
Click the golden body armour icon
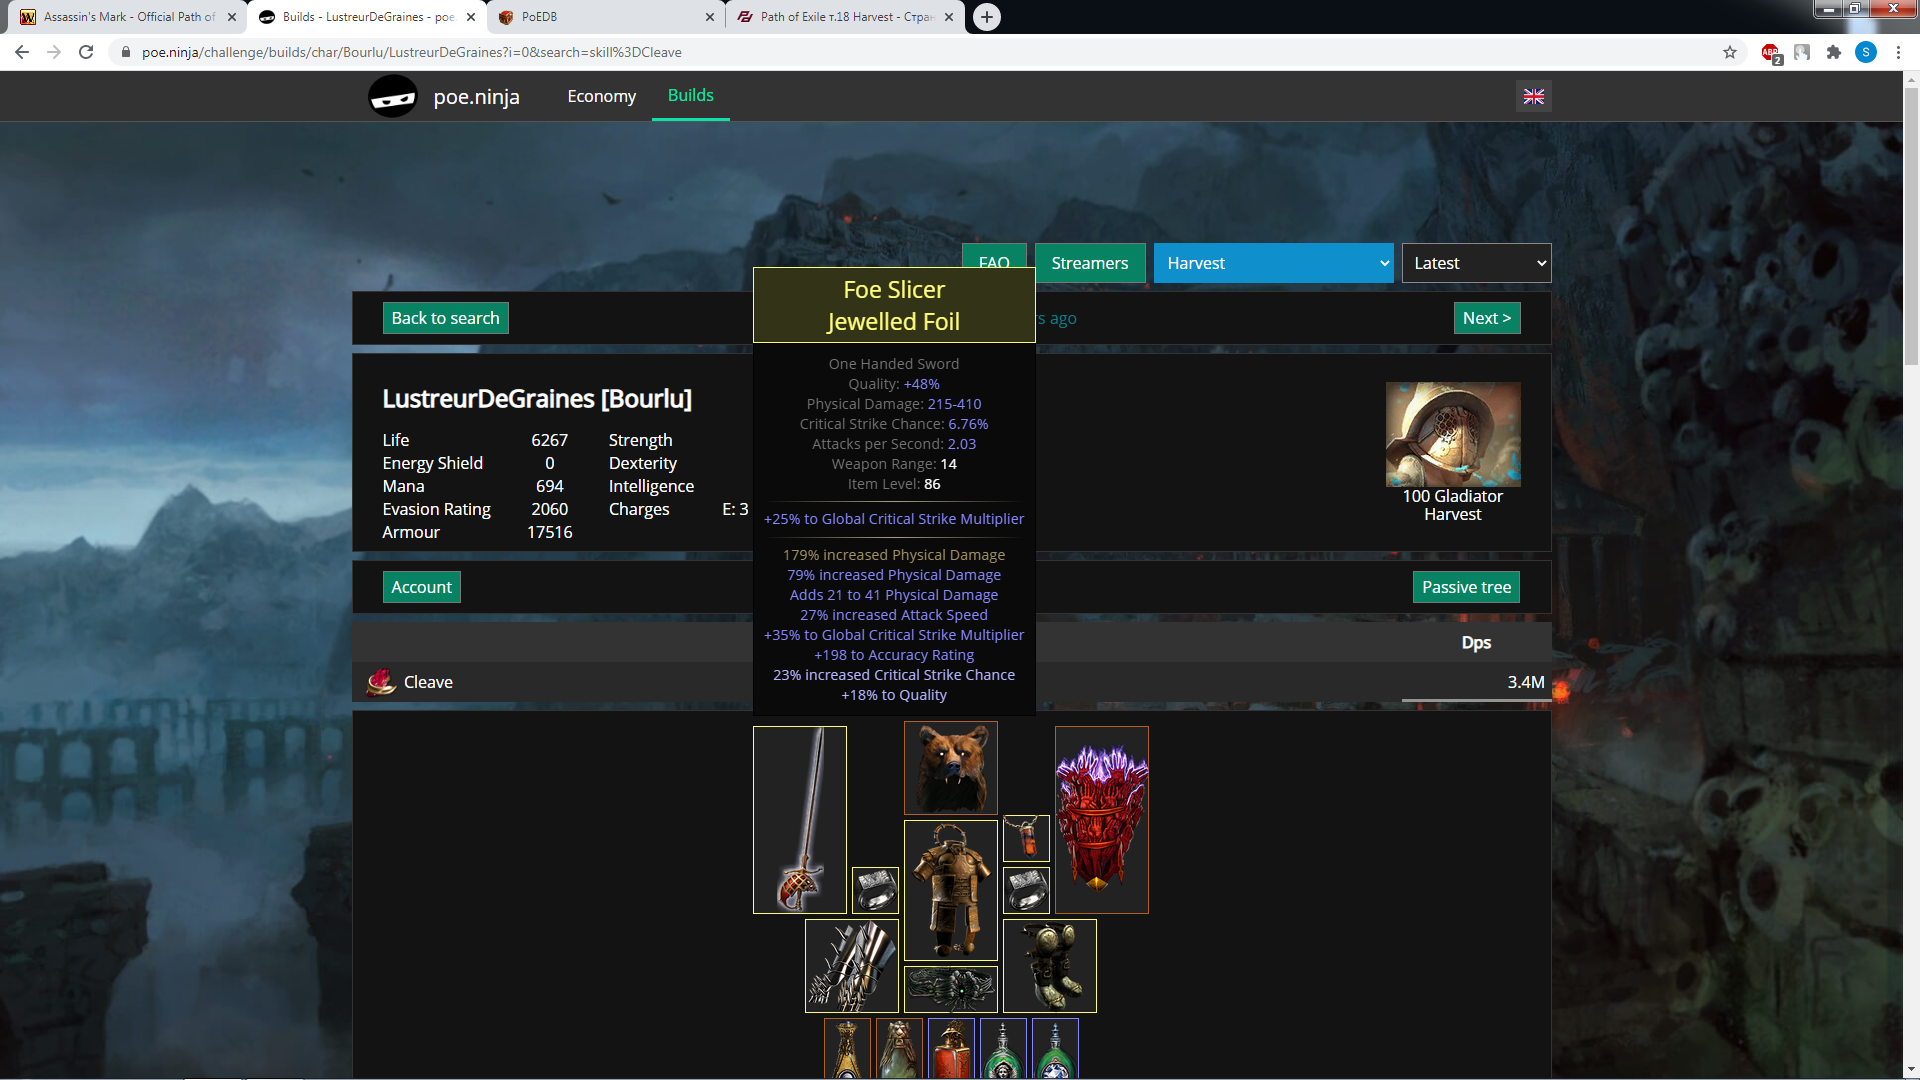coord(950,889)
